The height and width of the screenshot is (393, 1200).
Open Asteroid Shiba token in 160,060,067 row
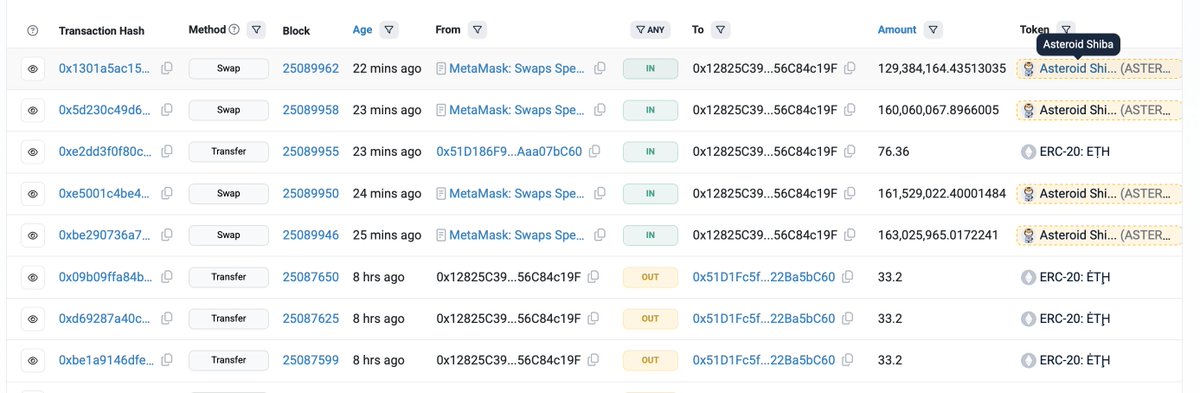pos(1078,110)
